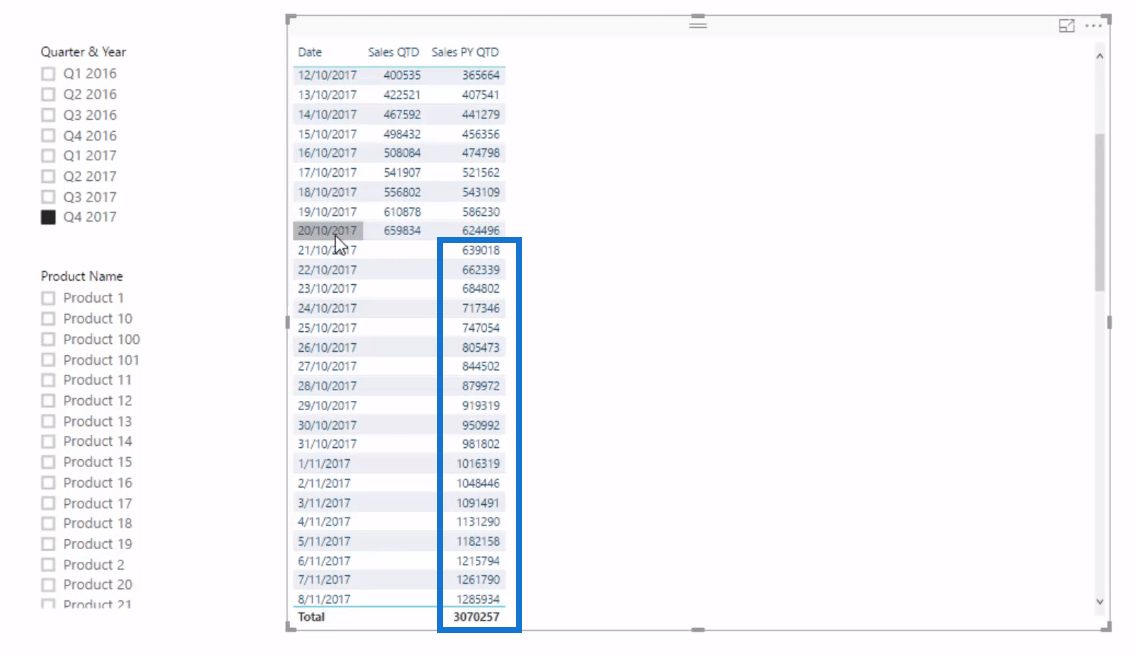Select the Product 1 checkbox
The height and width of the screenshot is (655, 1138).
point(48,298)
